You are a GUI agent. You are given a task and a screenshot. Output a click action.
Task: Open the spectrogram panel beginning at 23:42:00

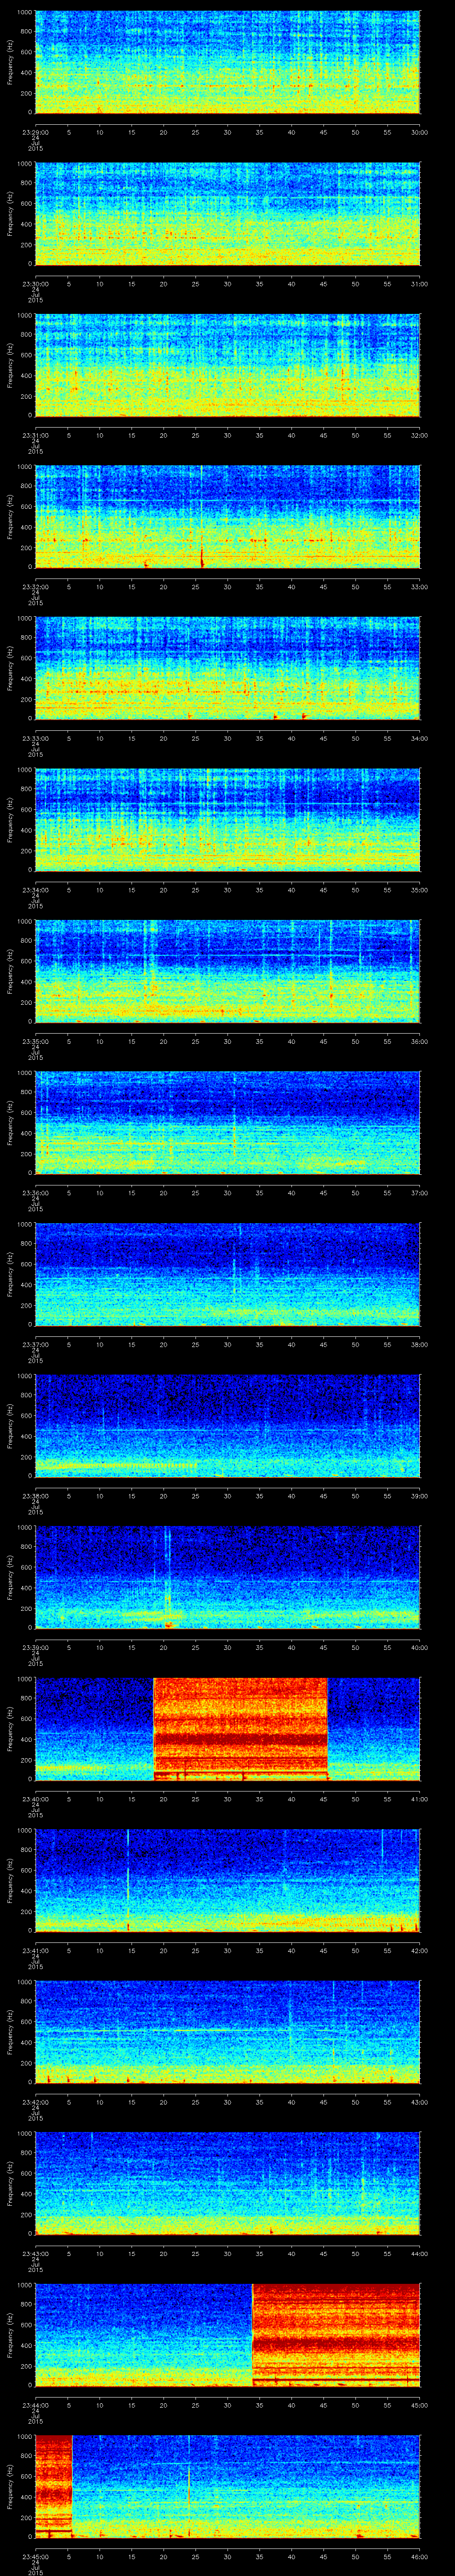tap(227, 2032)
